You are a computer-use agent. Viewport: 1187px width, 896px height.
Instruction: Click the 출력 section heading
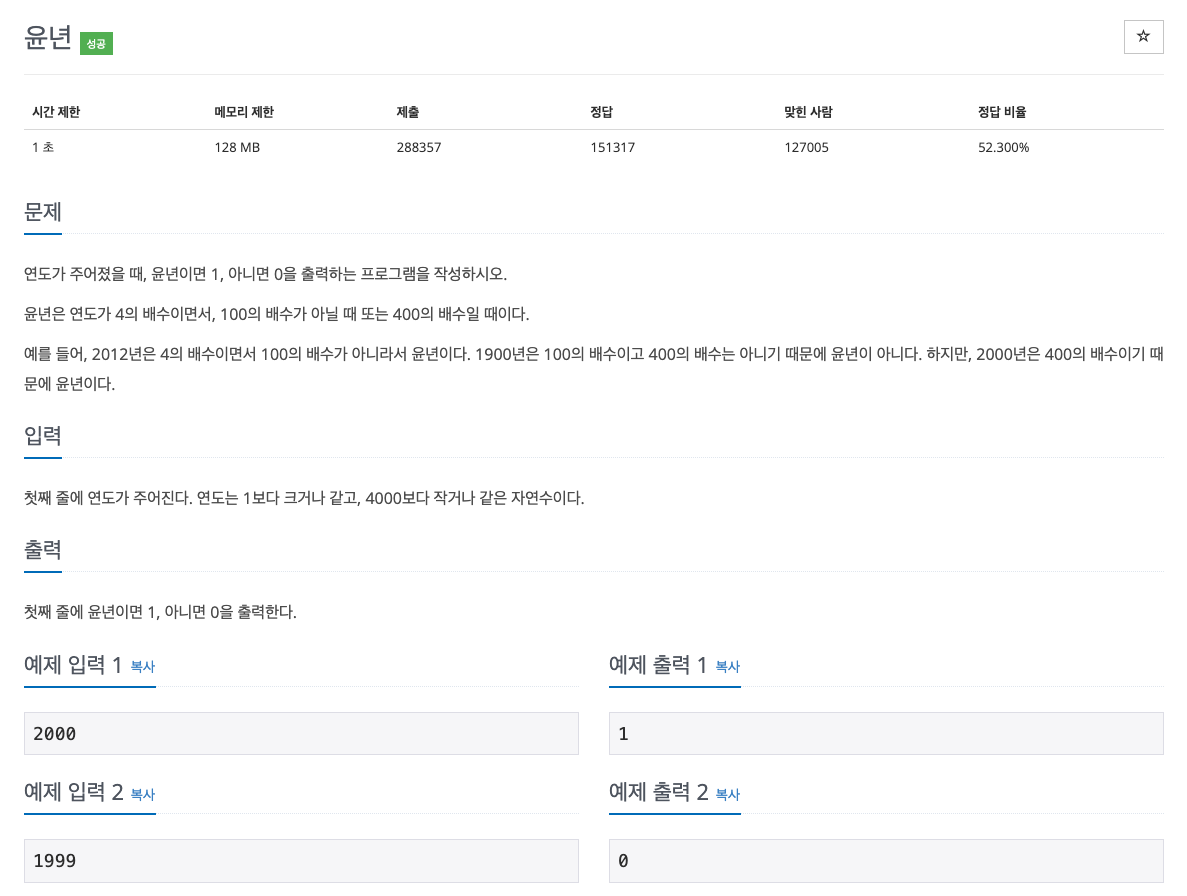coord(43,549)
